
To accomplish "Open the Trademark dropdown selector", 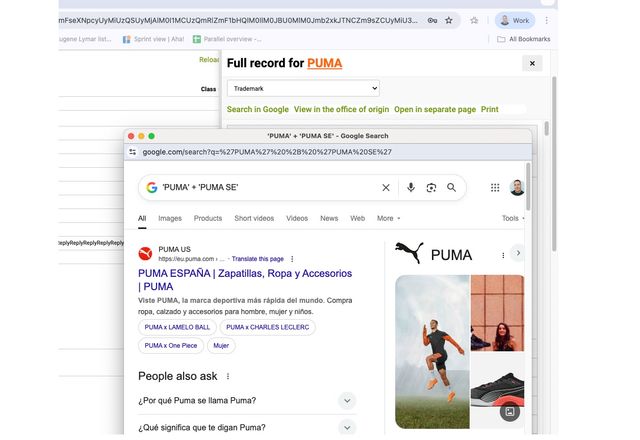I will point(303,88).
